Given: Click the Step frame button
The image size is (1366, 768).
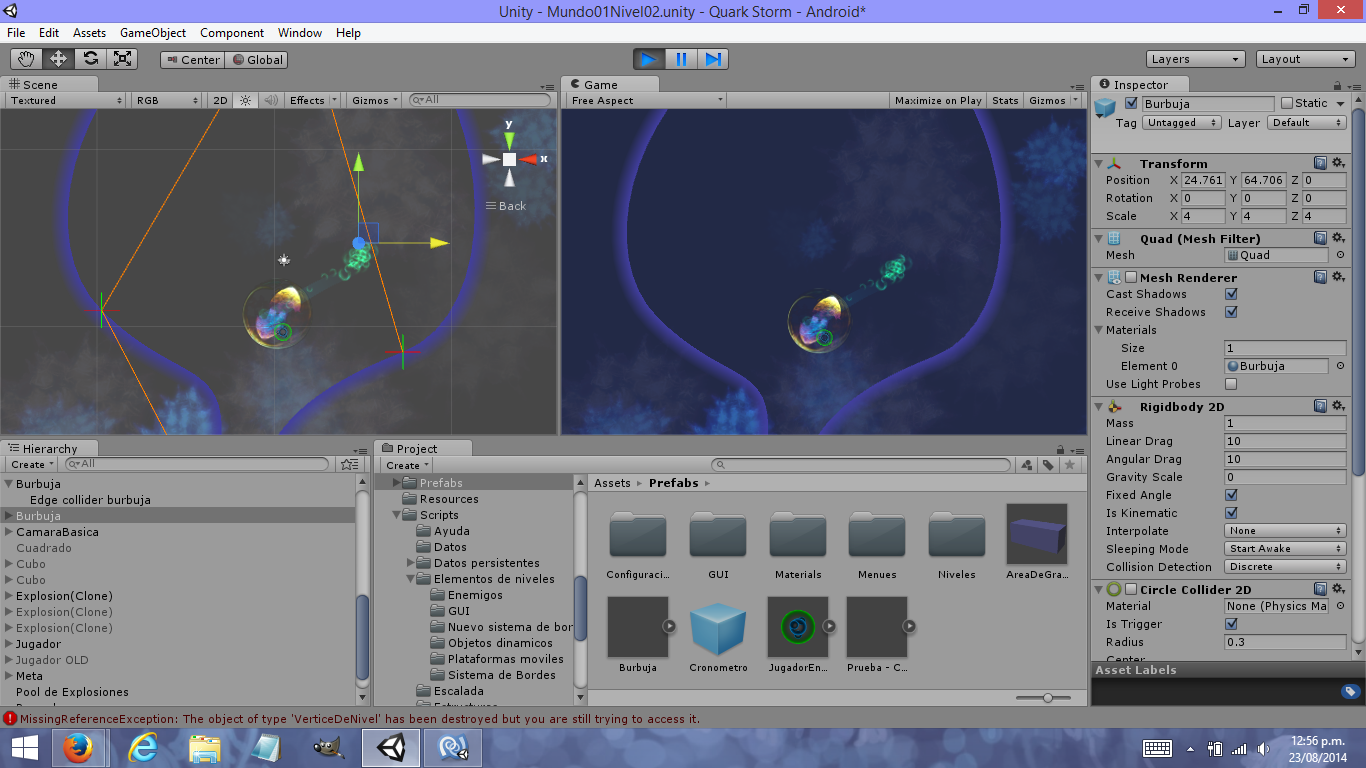Looking at the screenshot, I should pos(712,59).
